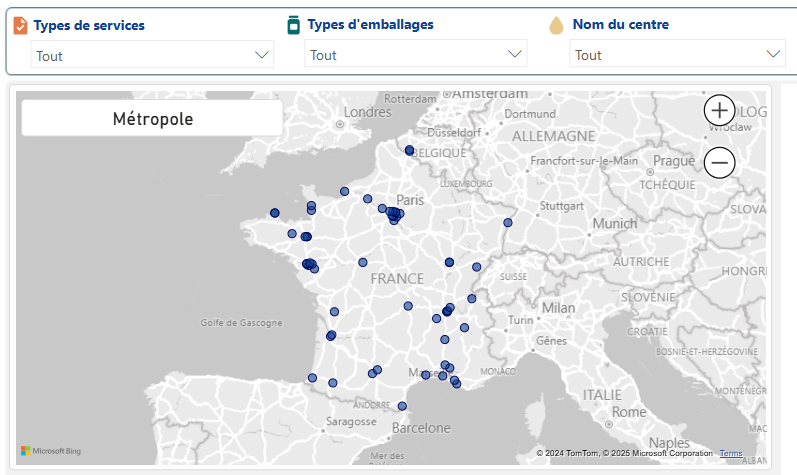Select the map point next to Belgique label
797x475 pixels.
pyautogui.click(x=409, y=150)
